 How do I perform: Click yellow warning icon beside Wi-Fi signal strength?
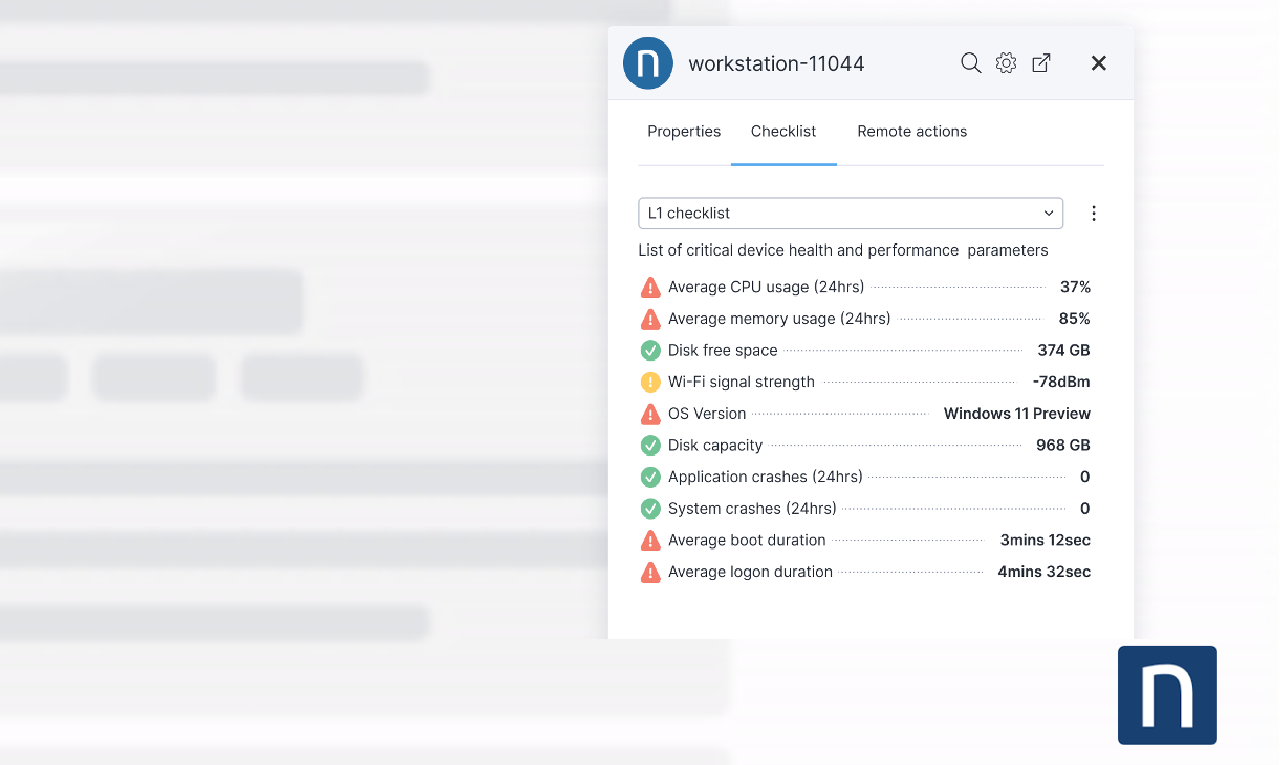(650, 382)
